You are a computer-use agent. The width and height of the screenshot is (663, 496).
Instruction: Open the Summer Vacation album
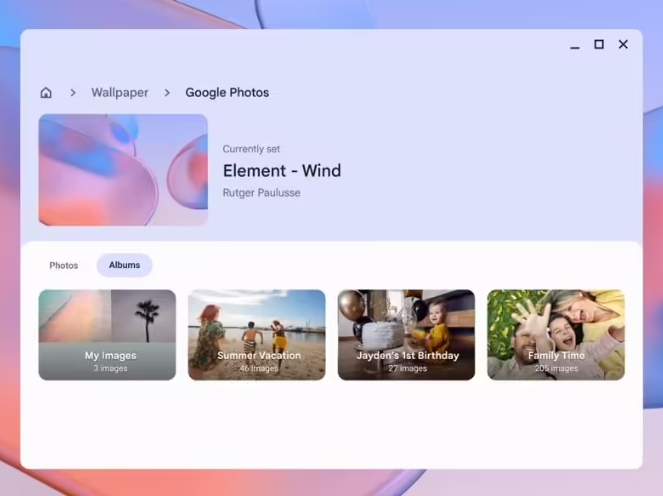257,335
